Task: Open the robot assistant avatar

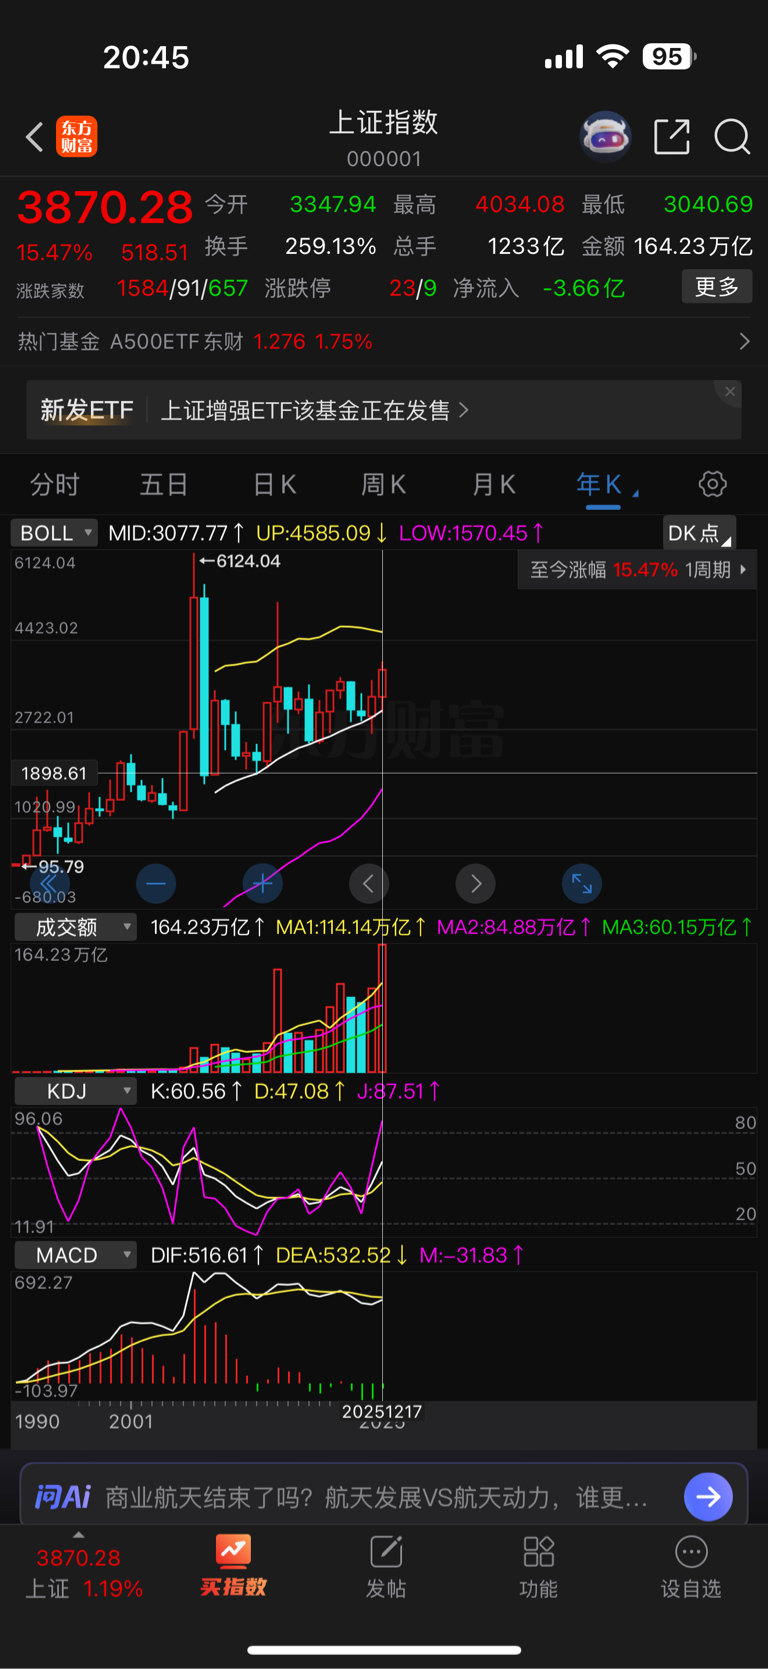Action: pos(606,136)
